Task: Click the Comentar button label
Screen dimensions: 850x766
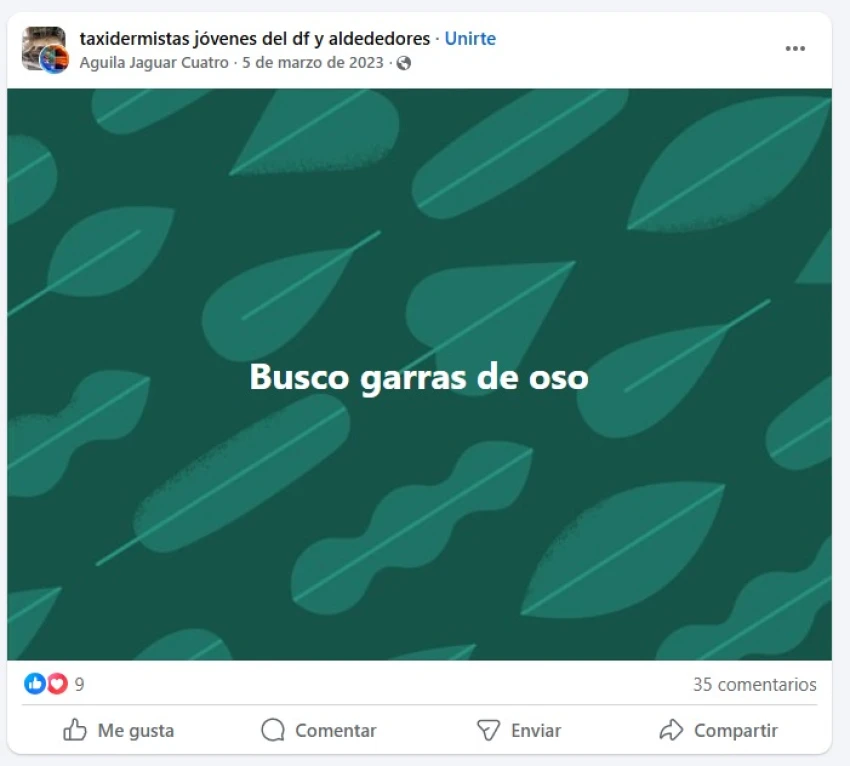Action: click(x=336, y=730)
